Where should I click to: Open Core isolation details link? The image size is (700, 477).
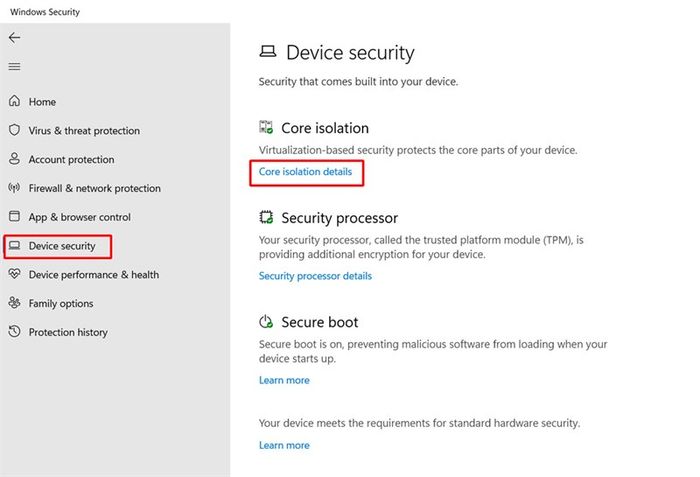point(305,172)
